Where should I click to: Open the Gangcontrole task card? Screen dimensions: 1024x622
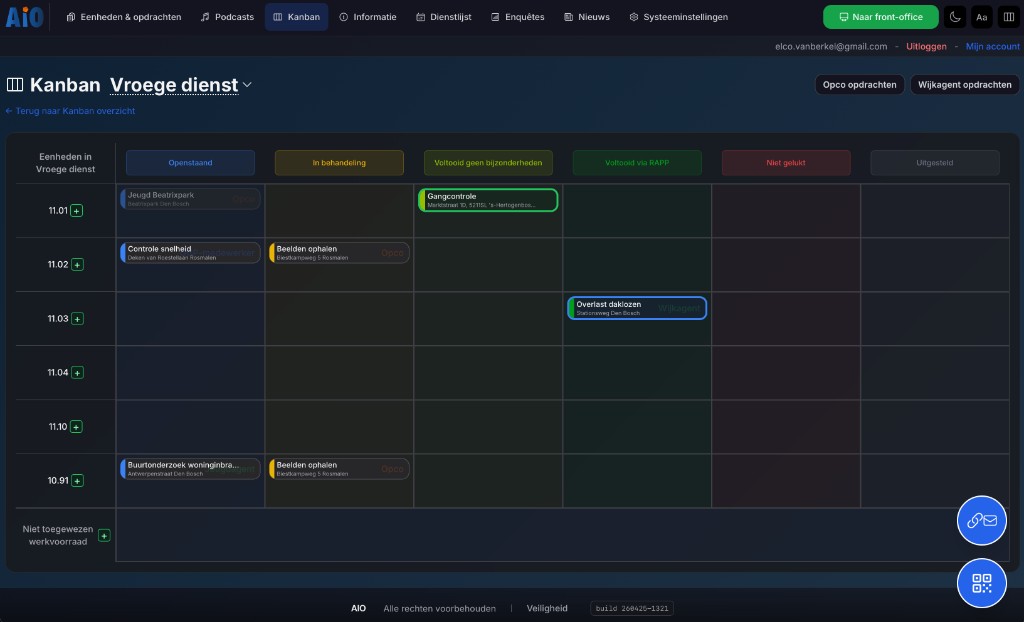click(488, 200)
